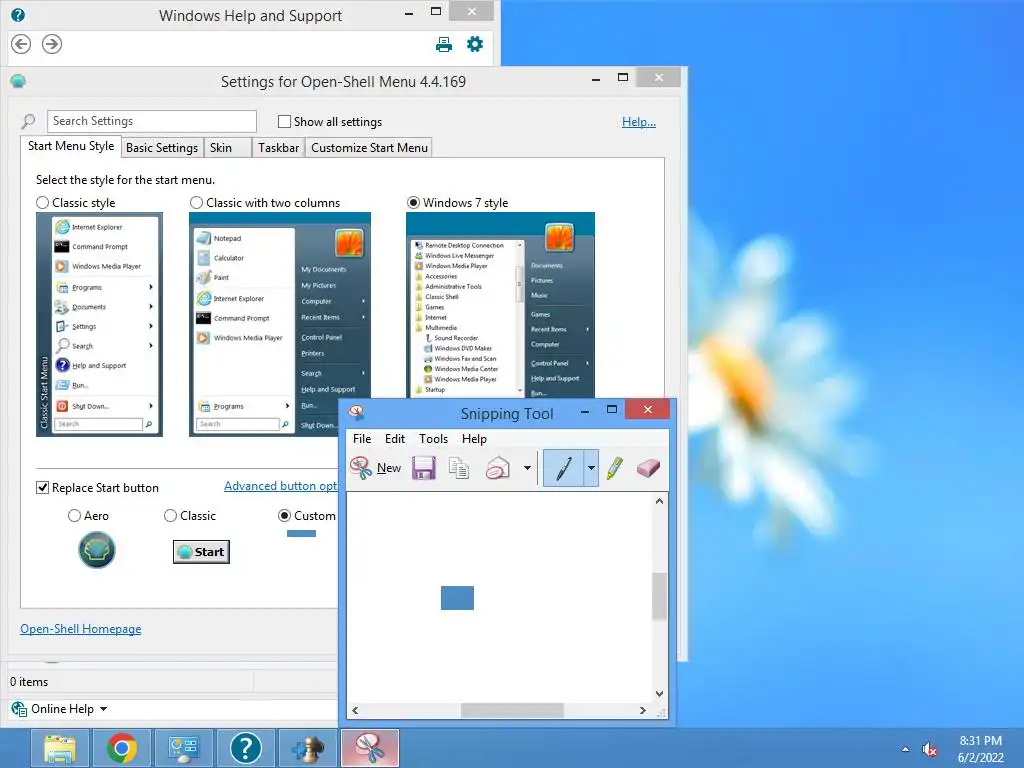Click the scroll right arrow in Snipping Tool

(643, 711)
